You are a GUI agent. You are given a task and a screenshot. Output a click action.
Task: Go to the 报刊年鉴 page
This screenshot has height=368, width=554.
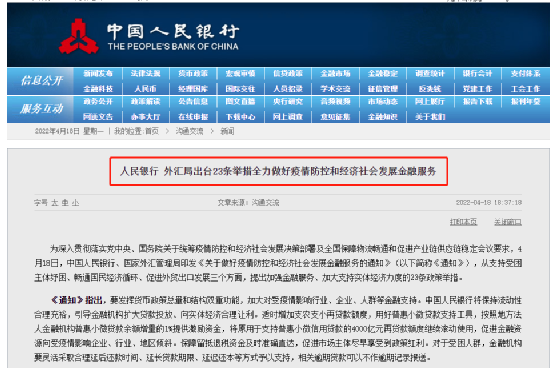(525, 102)
